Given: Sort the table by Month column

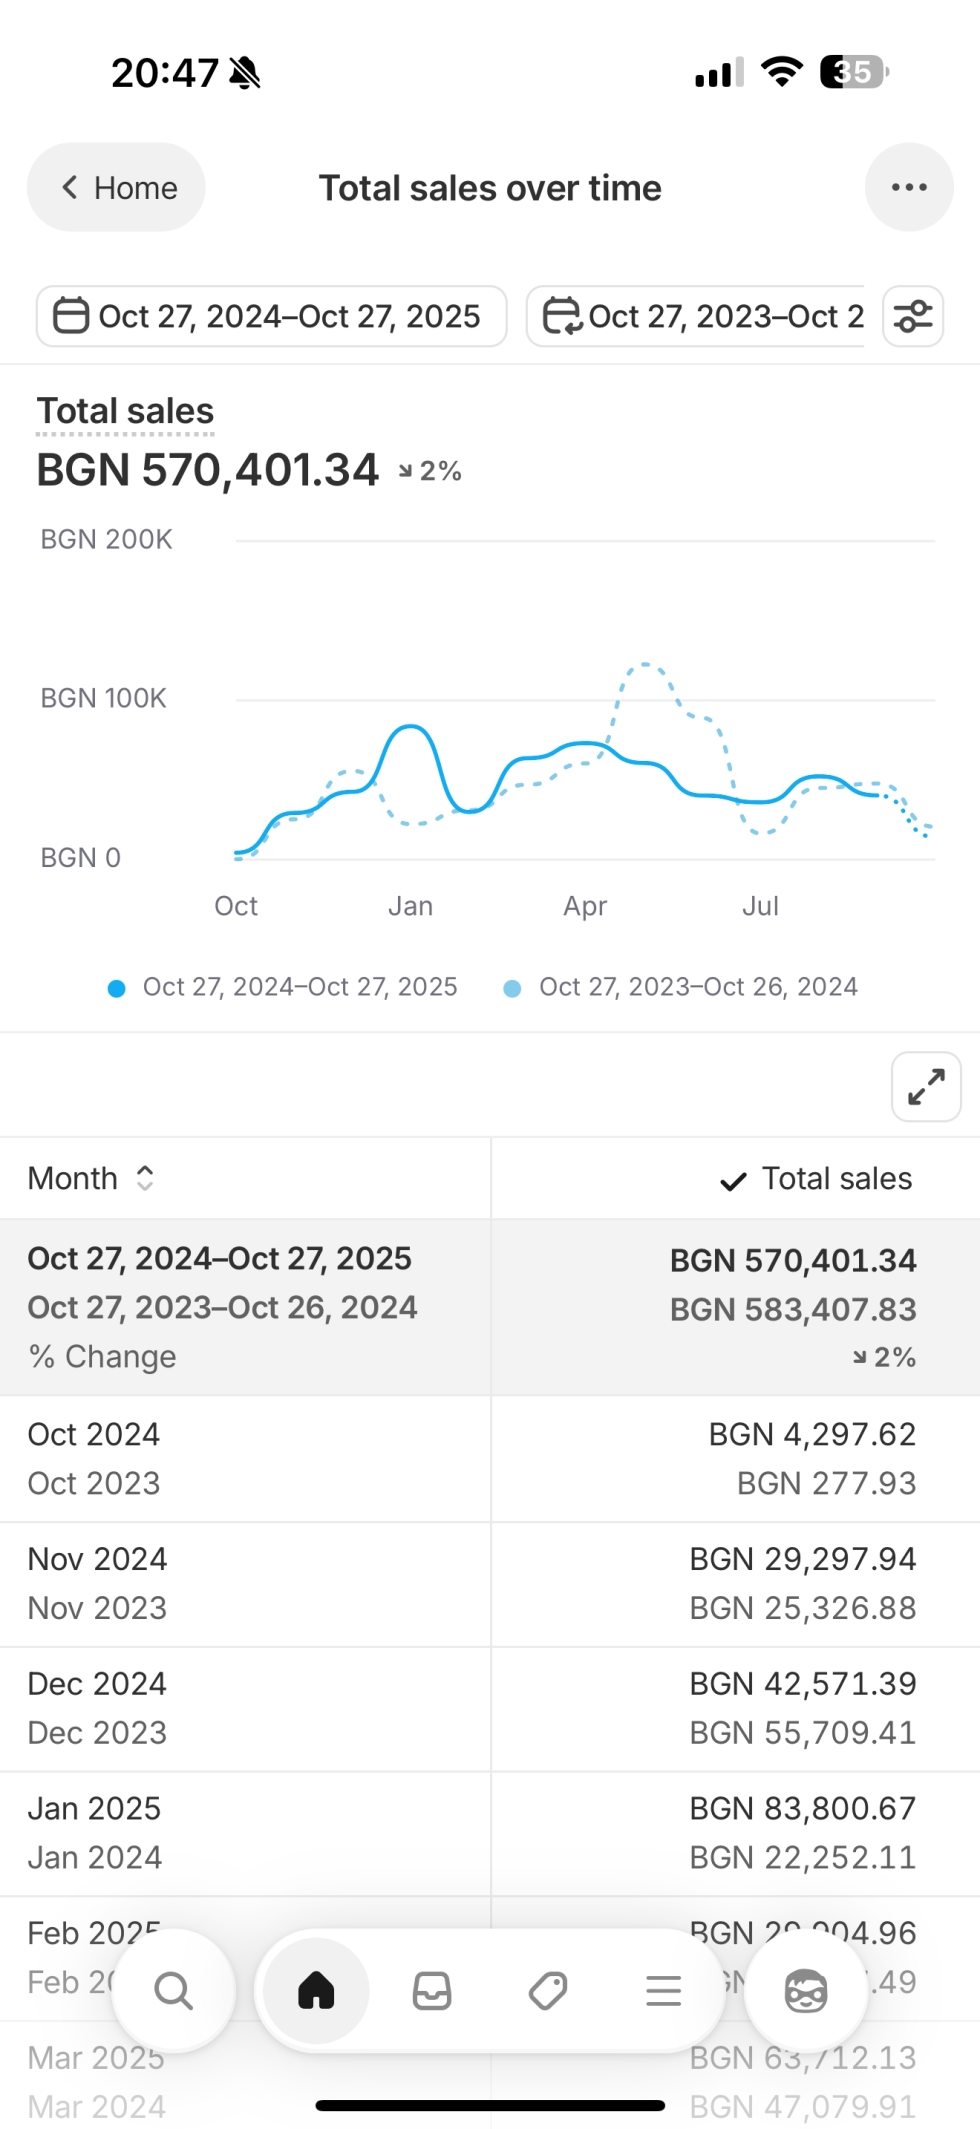Looking at the screenshot, I should 91,1178.
